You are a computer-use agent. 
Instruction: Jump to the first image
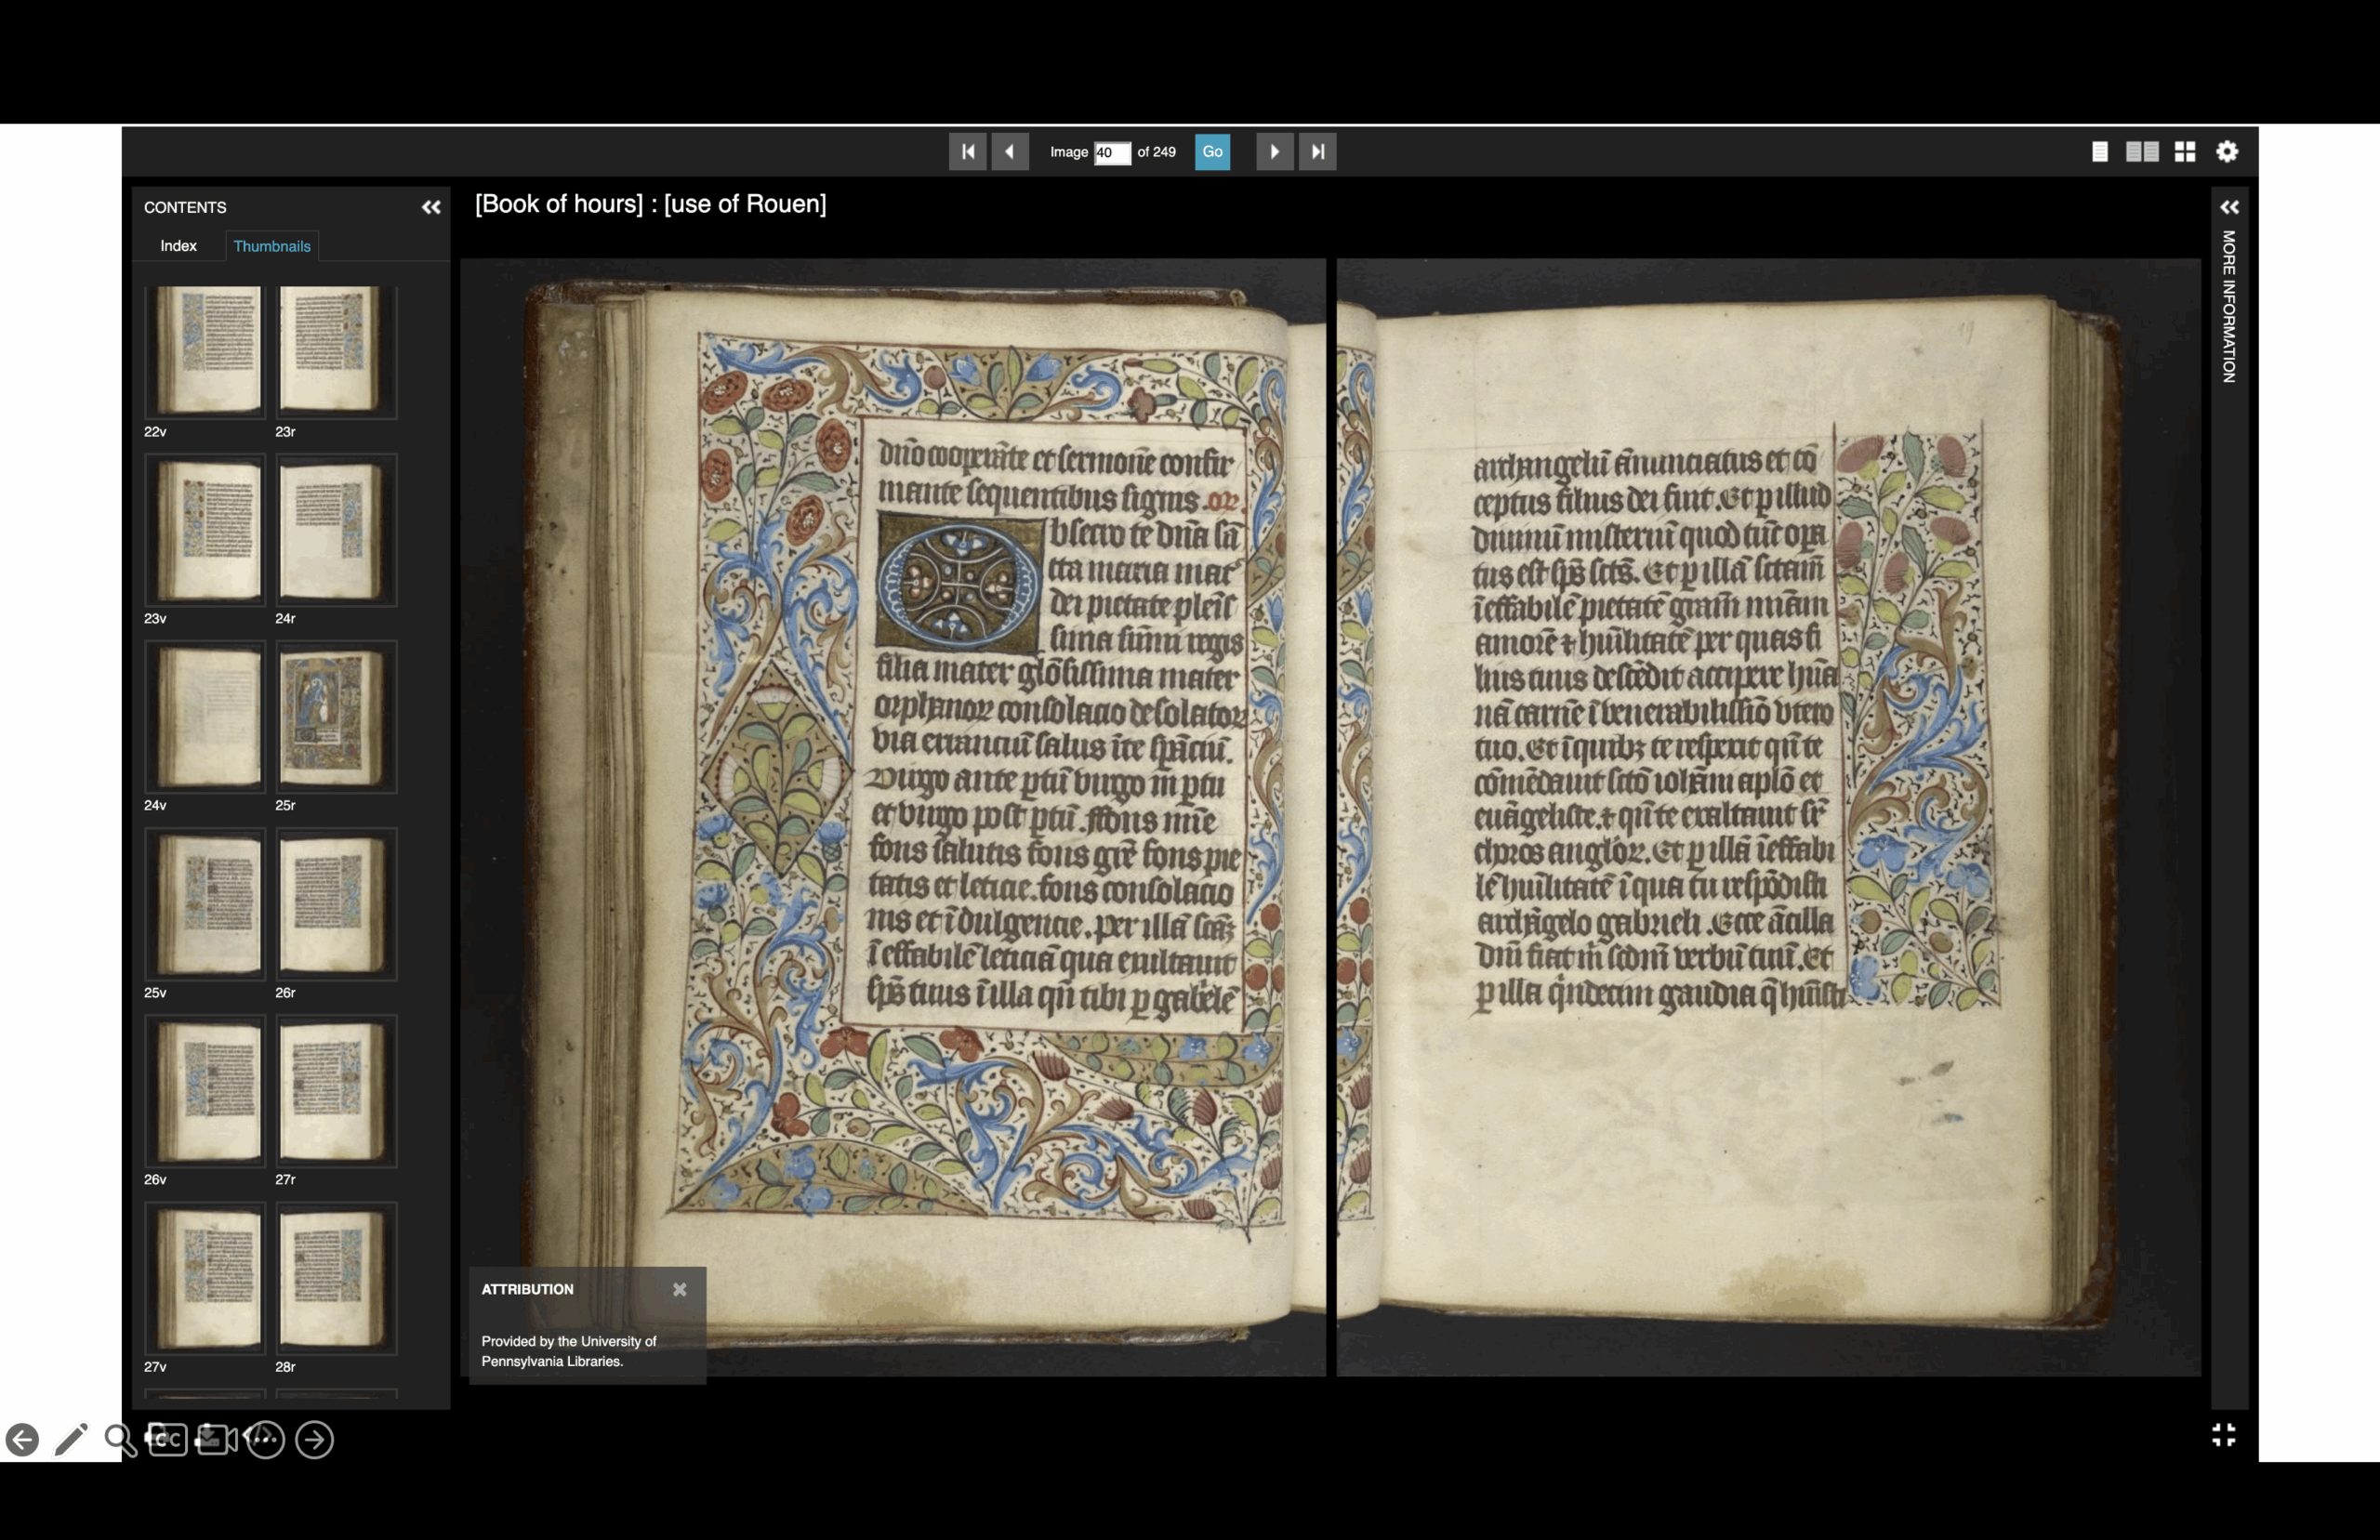967,152
